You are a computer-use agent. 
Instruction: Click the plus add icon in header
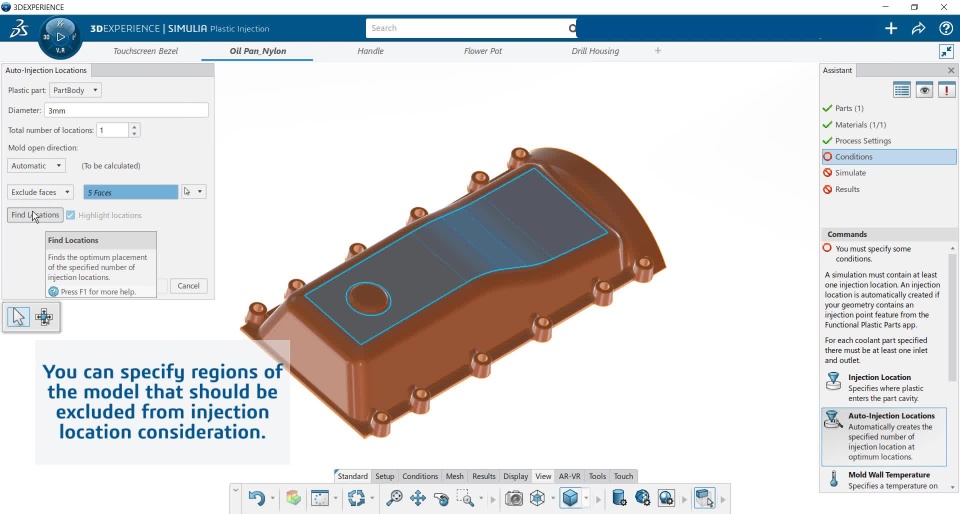point(891,28)
